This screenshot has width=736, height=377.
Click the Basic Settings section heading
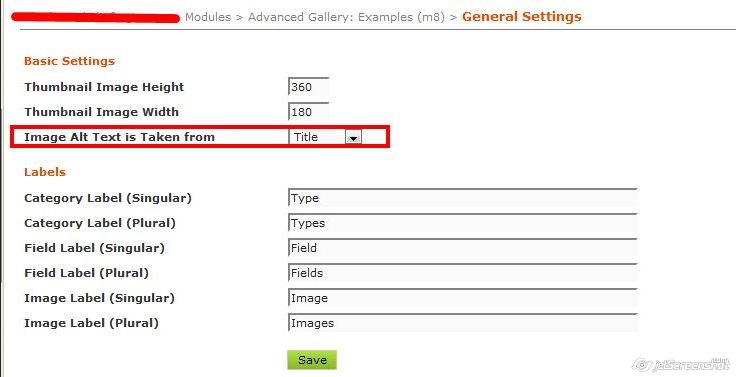tap(69, 61)
